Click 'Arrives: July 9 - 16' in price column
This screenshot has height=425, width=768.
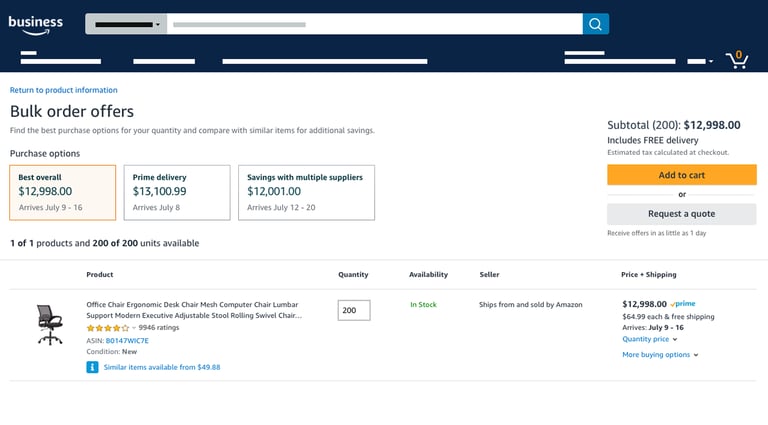[653, 328]
